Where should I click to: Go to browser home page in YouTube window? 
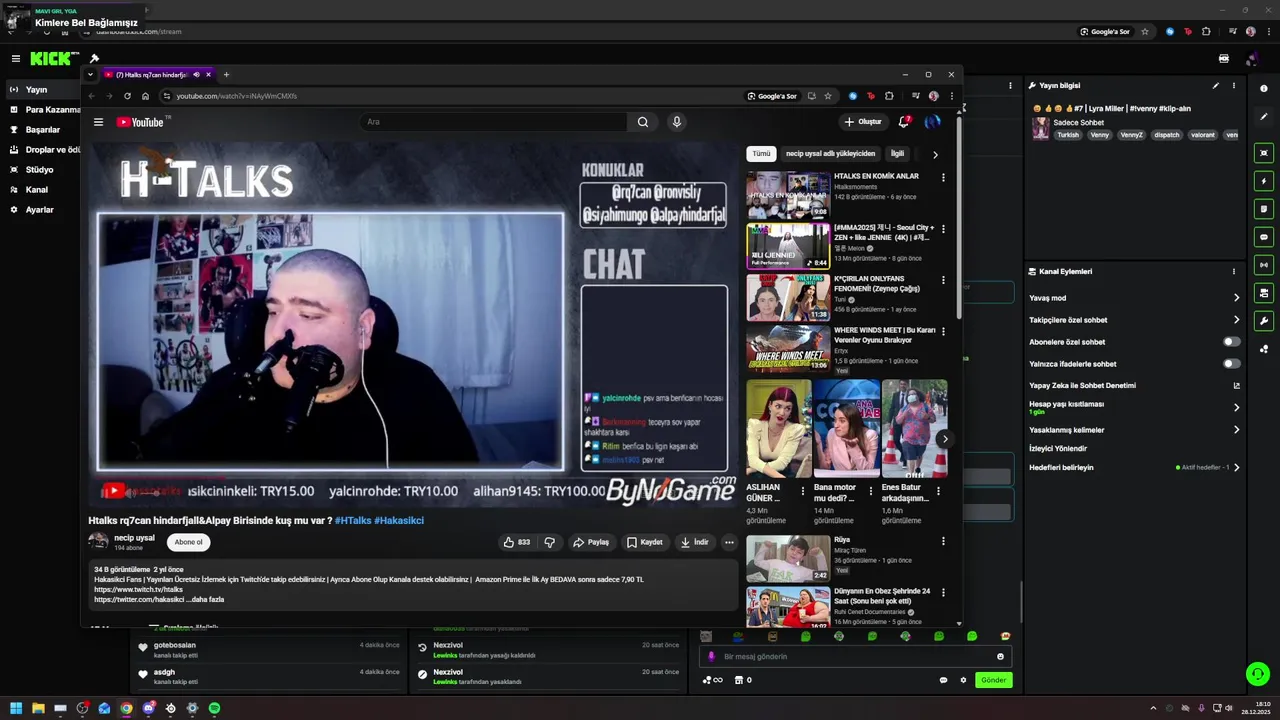pyautogui.click(x=145, y=96)
